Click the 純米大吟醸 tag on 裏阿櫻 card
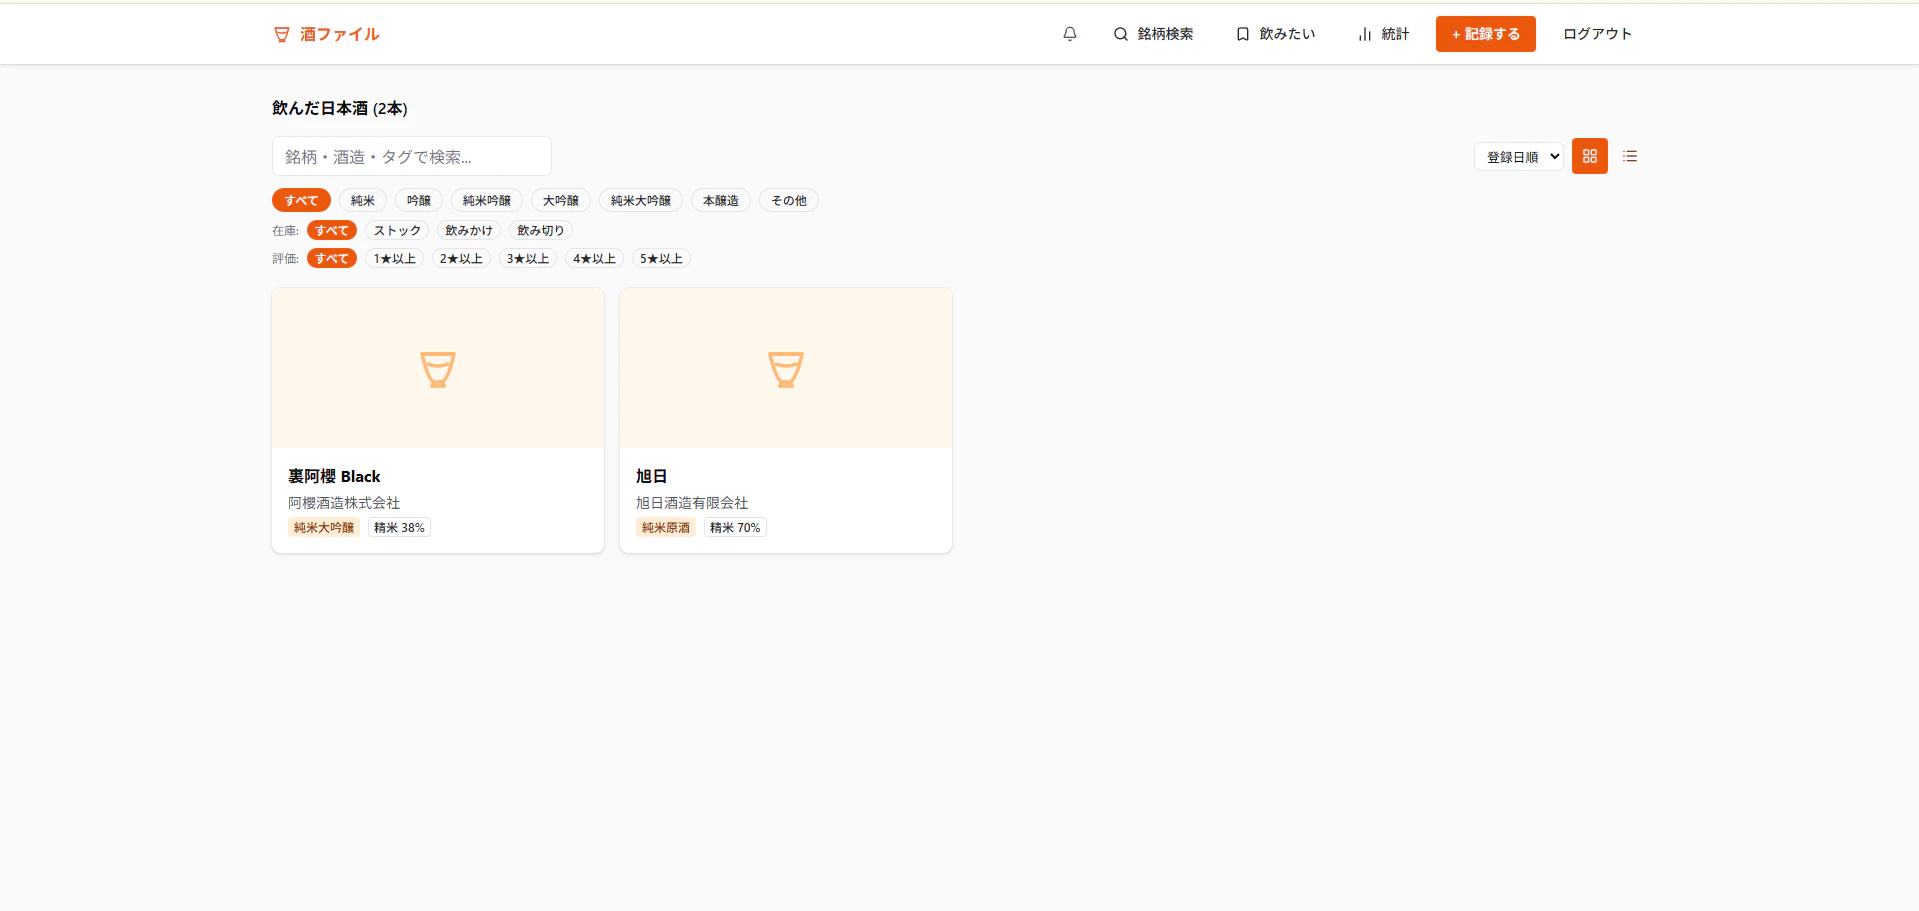 tap(324, 528)
